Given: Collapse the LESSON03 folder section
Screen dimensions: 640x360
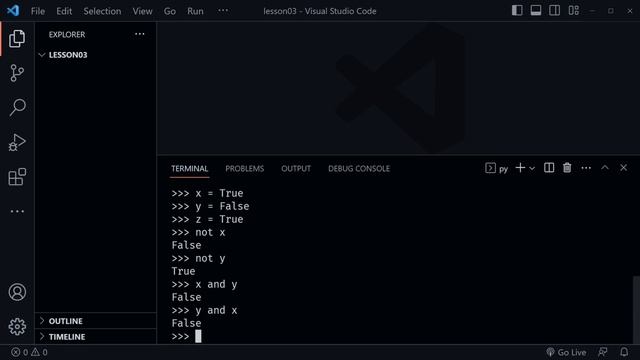Looking at the screenshot, I should pyautogui.click(x=95, y=55).
